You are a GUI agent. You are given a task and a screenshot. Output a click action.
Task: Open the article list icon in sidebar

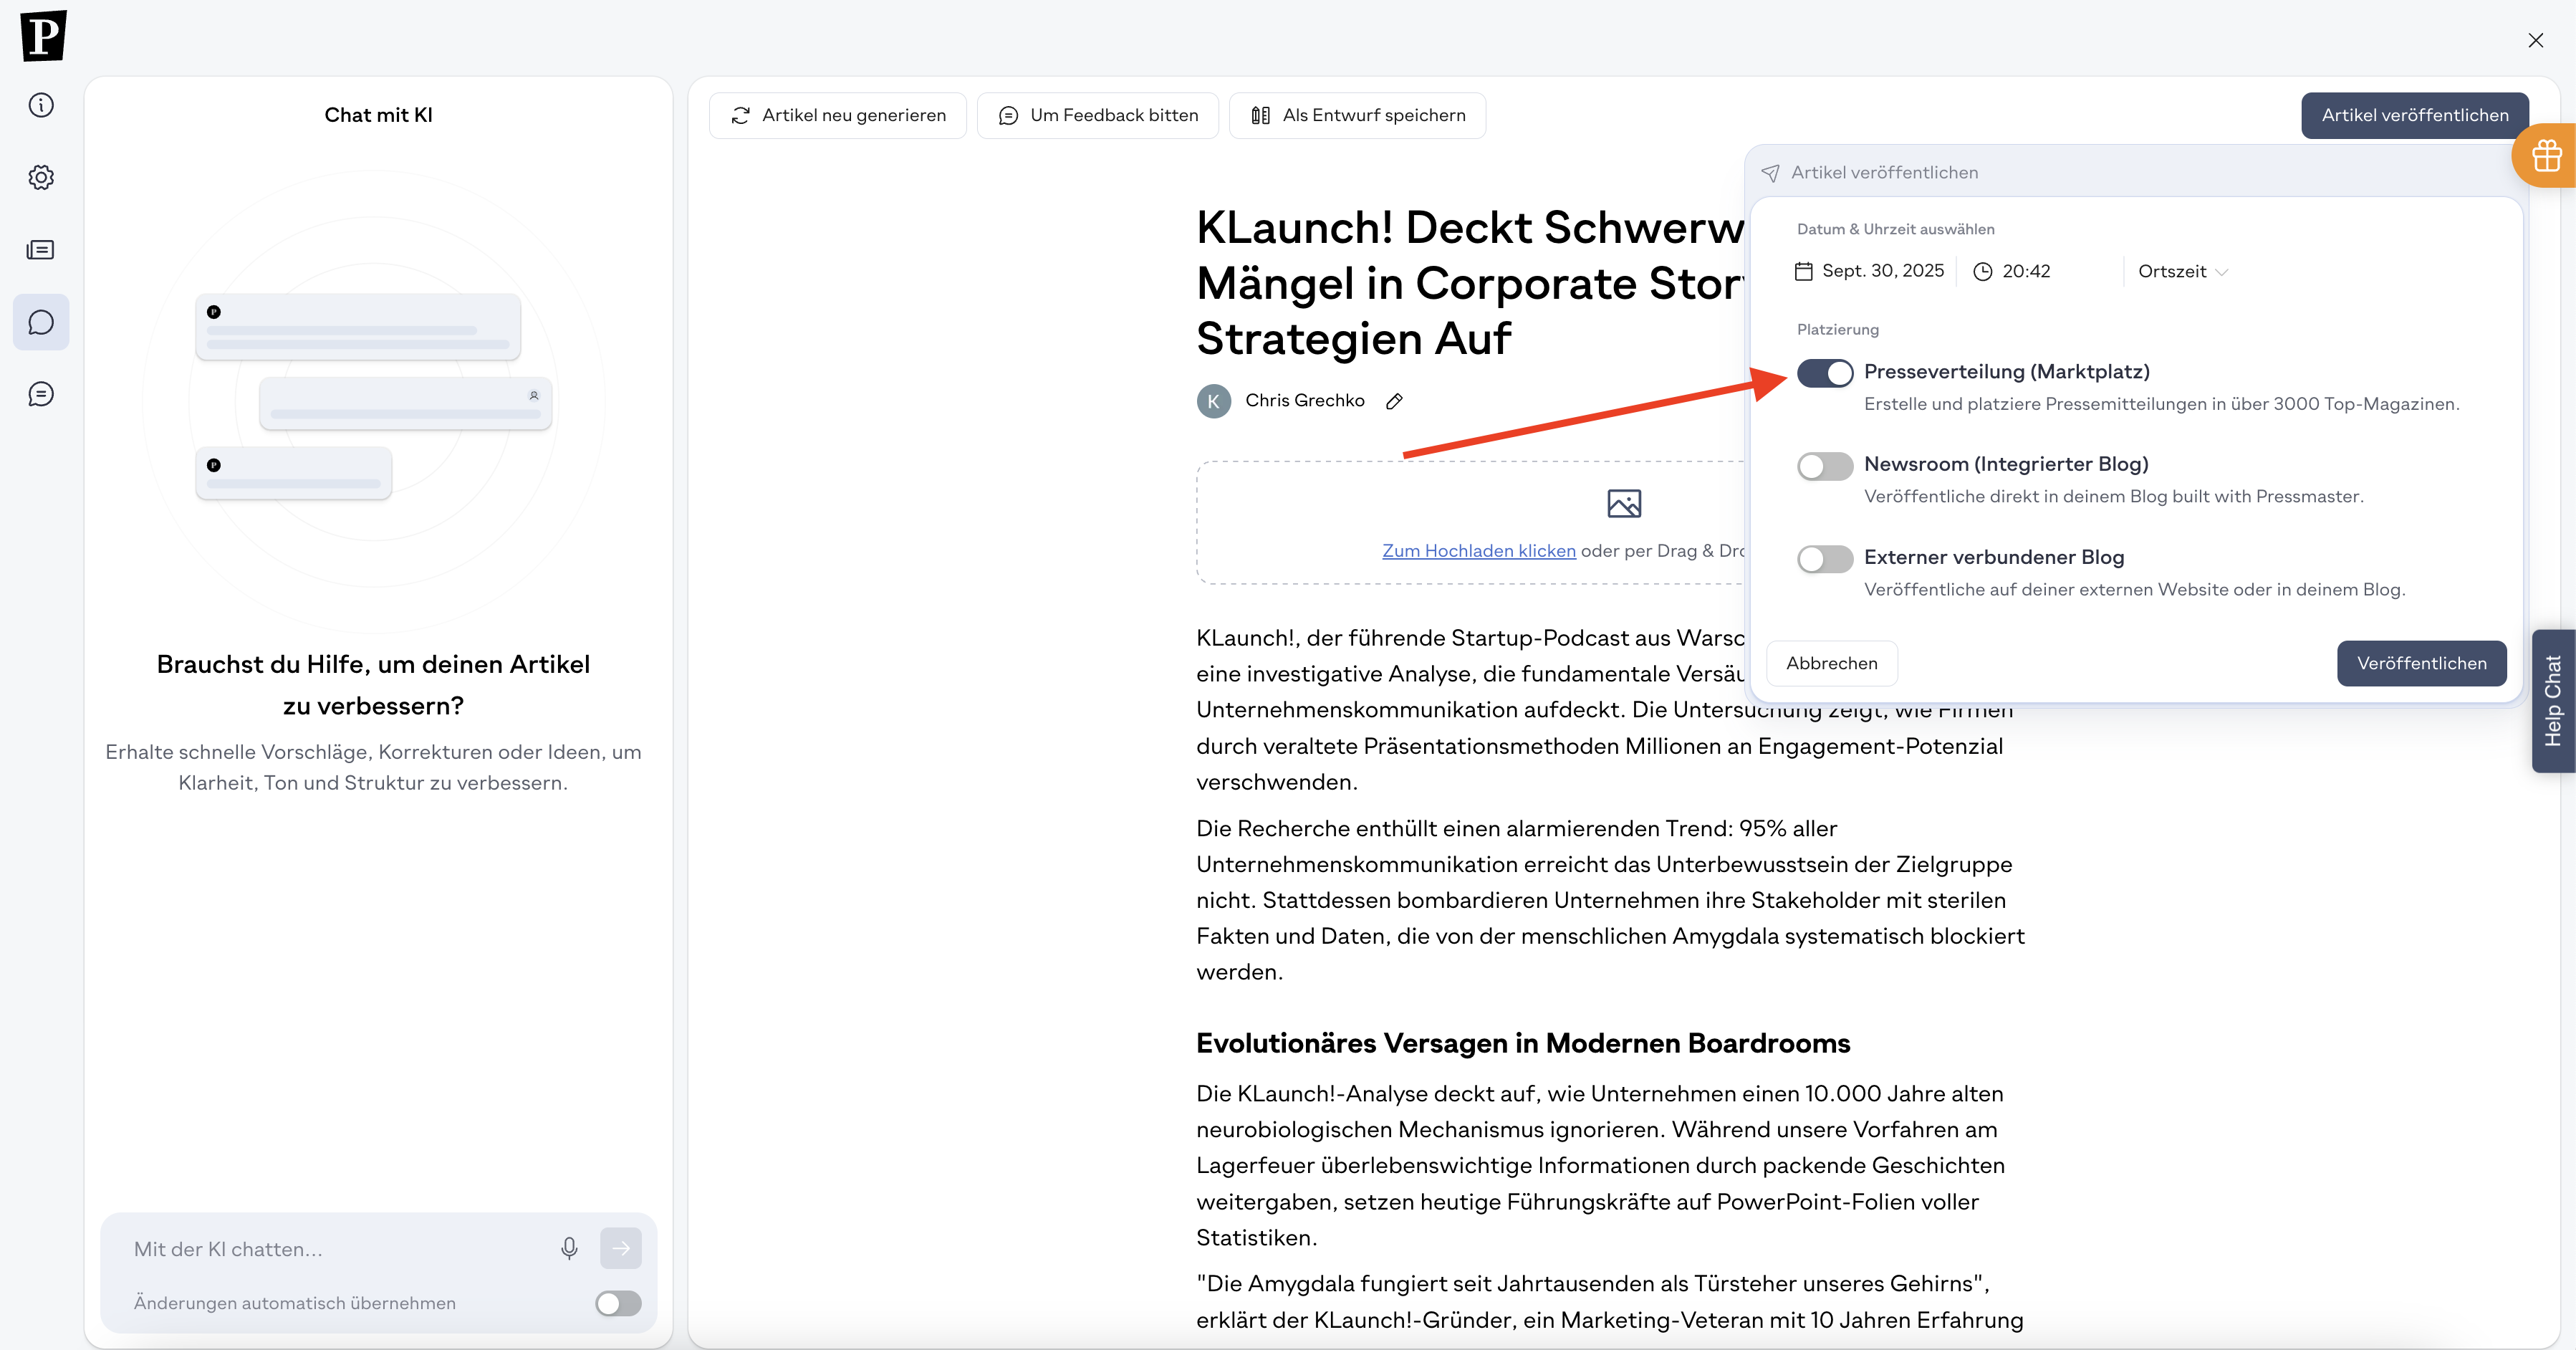41,250
